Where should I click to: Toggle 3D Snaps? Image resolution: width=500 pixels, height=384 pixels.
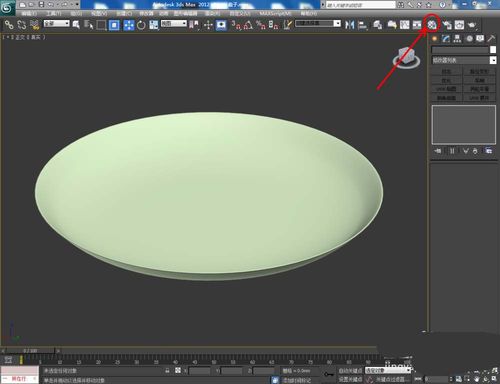(x=236, y=25)
